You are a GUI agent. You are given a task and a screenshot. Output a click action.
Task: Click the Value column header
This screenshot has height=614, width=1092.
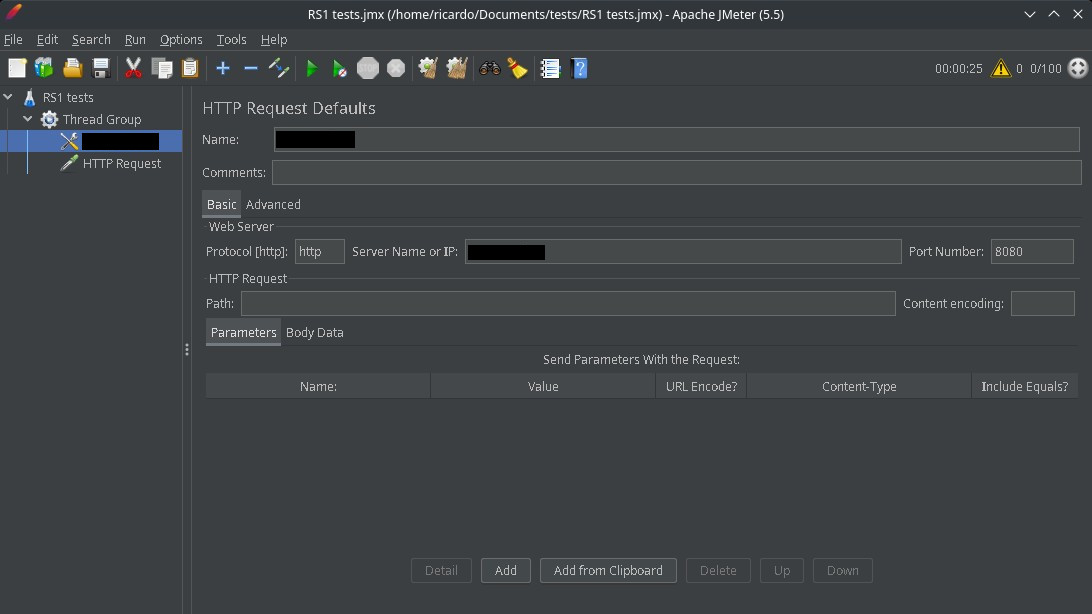click(x=543, y=386)
